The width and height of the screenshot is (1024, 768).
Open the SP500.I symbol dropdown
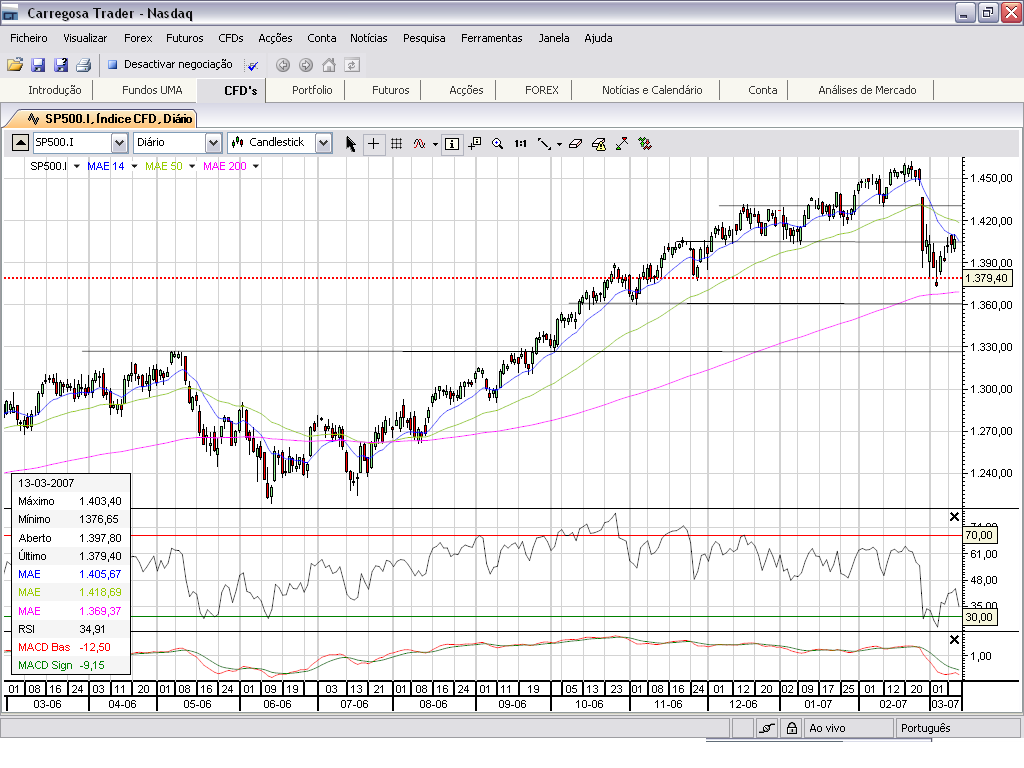click(x=119, y=143)
